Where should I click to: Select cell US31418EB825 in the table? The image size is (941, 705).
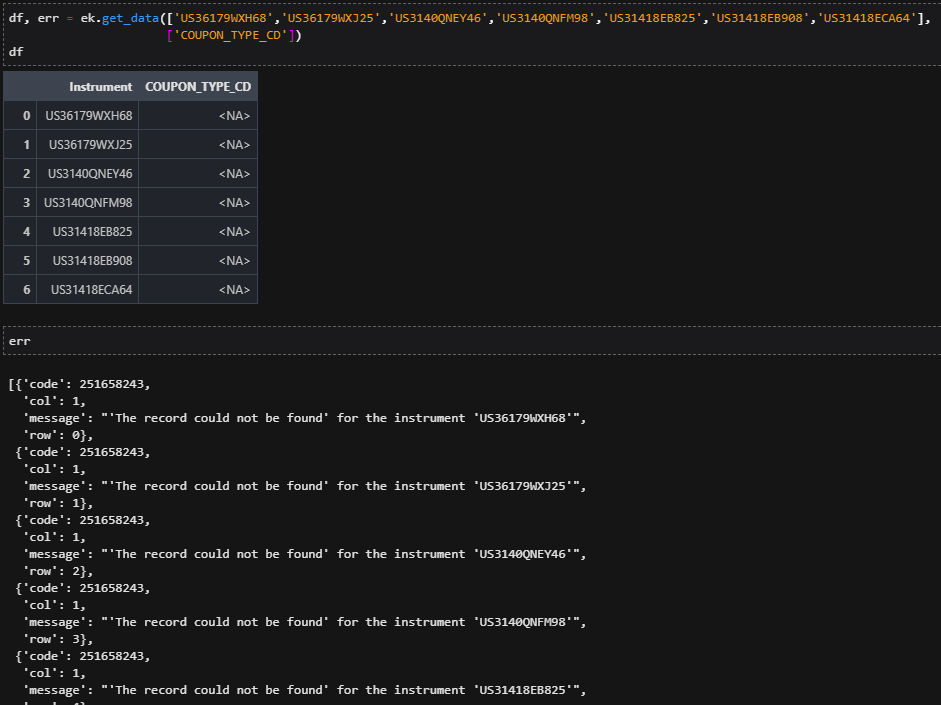click(x=88, y=232)
